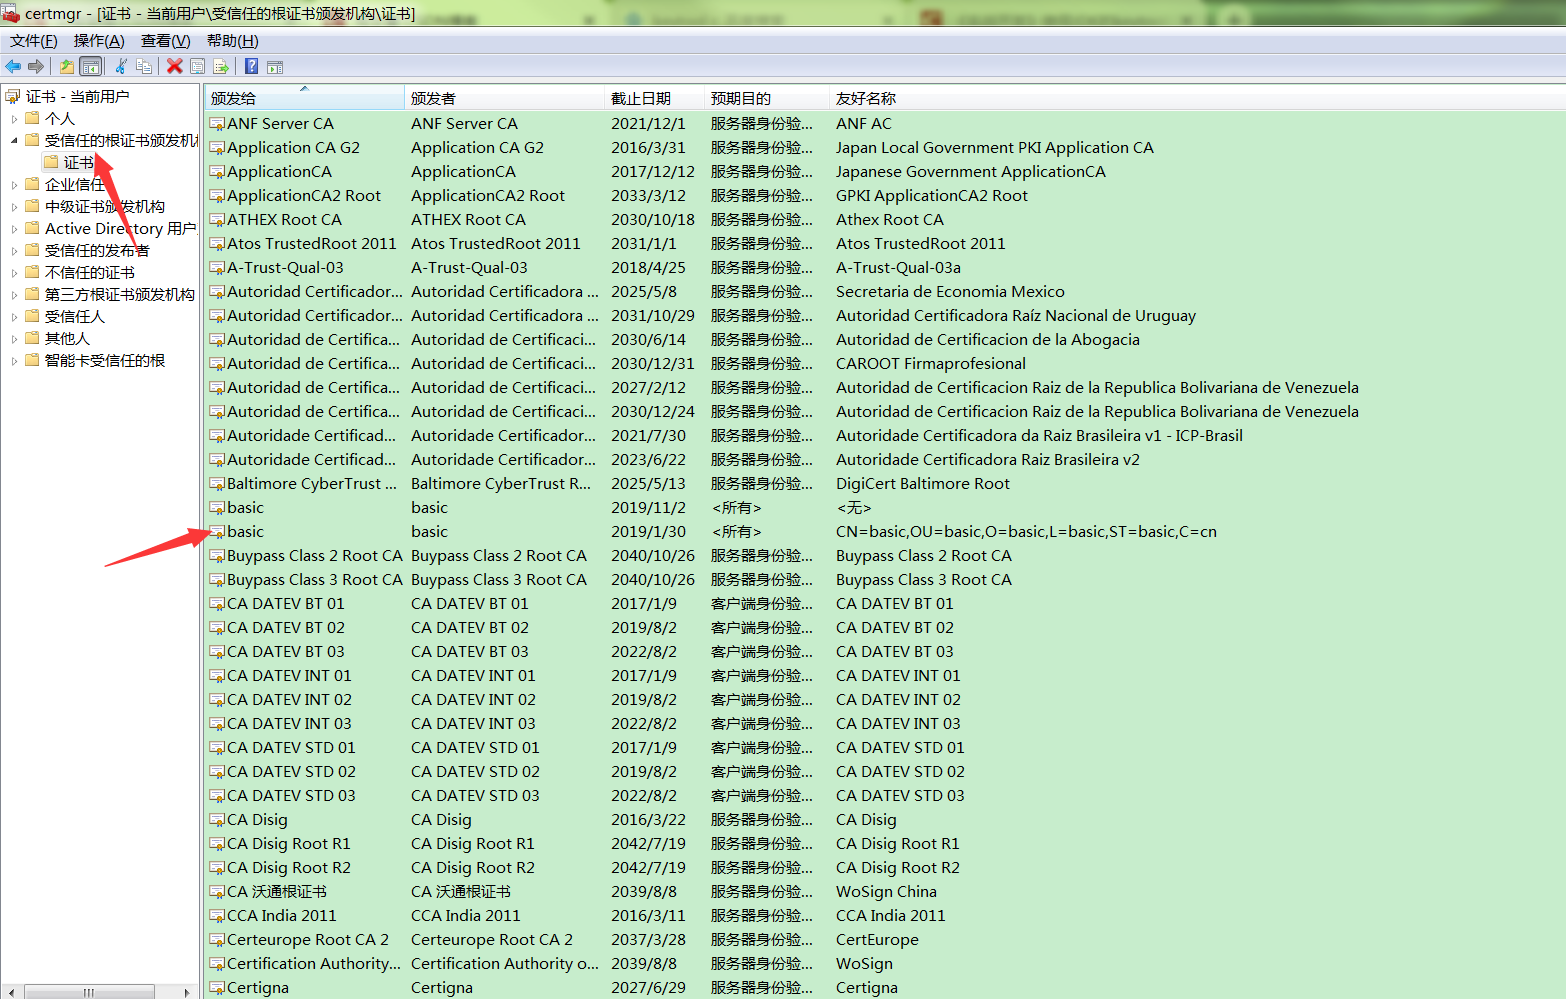Click friendly name Secretaria de Economia Mexico

(x=950, y=292)
